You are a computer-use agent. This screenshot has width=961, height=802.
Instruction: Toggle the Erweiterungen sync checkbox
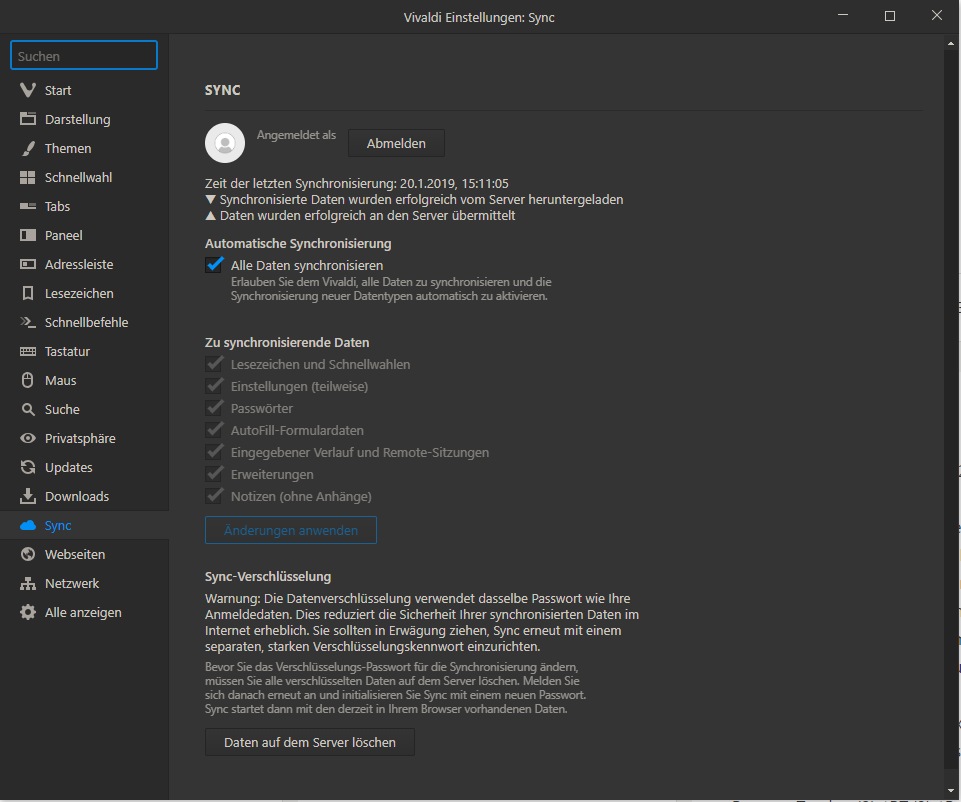click(214, 474)
